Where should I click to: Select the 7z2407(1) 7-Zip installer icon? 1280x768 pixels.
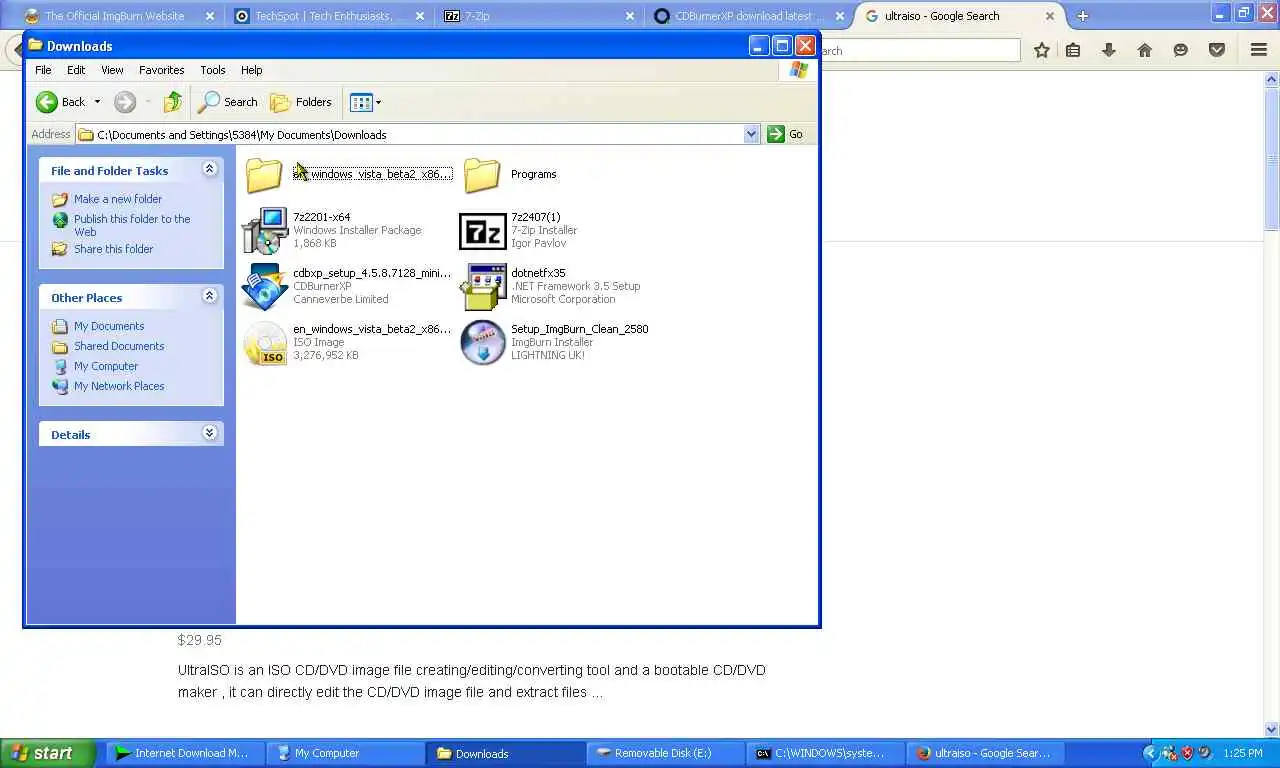tap(483, 231)
